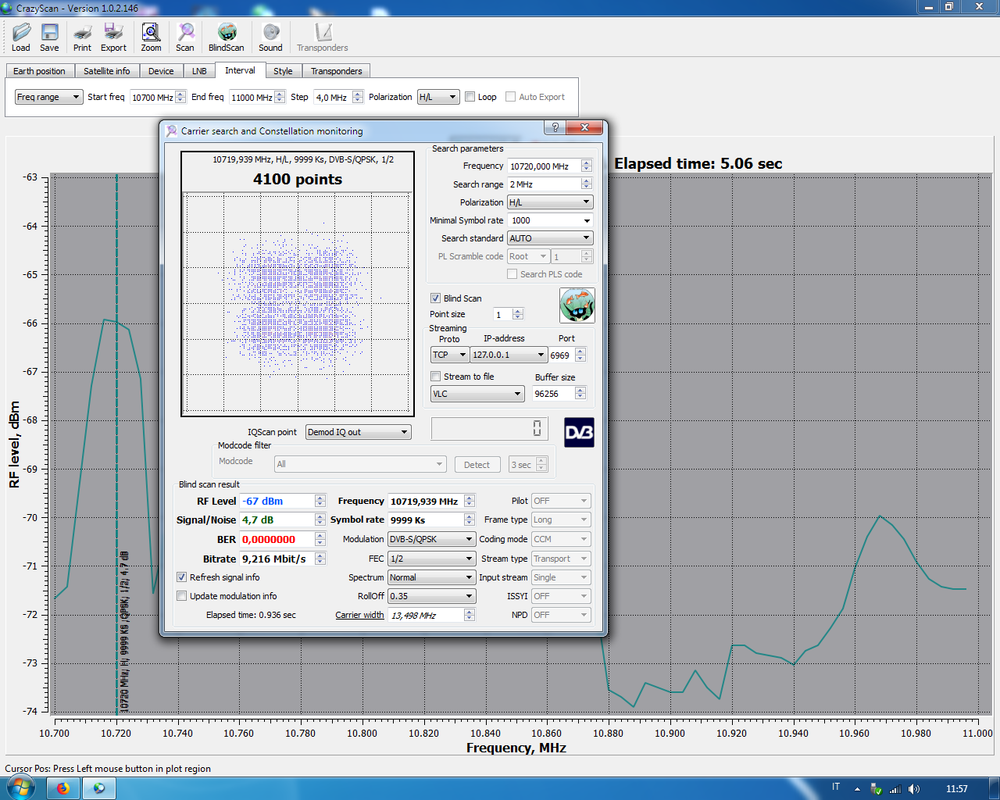Click the constellation plot area

click(x=297, y=305)
